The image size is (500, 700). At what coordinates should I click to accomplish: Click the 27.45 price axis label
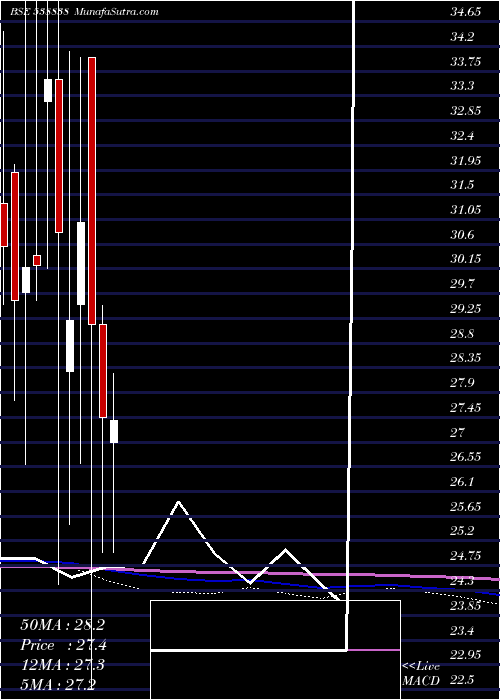pyautogui.click(x=466, y=408)
